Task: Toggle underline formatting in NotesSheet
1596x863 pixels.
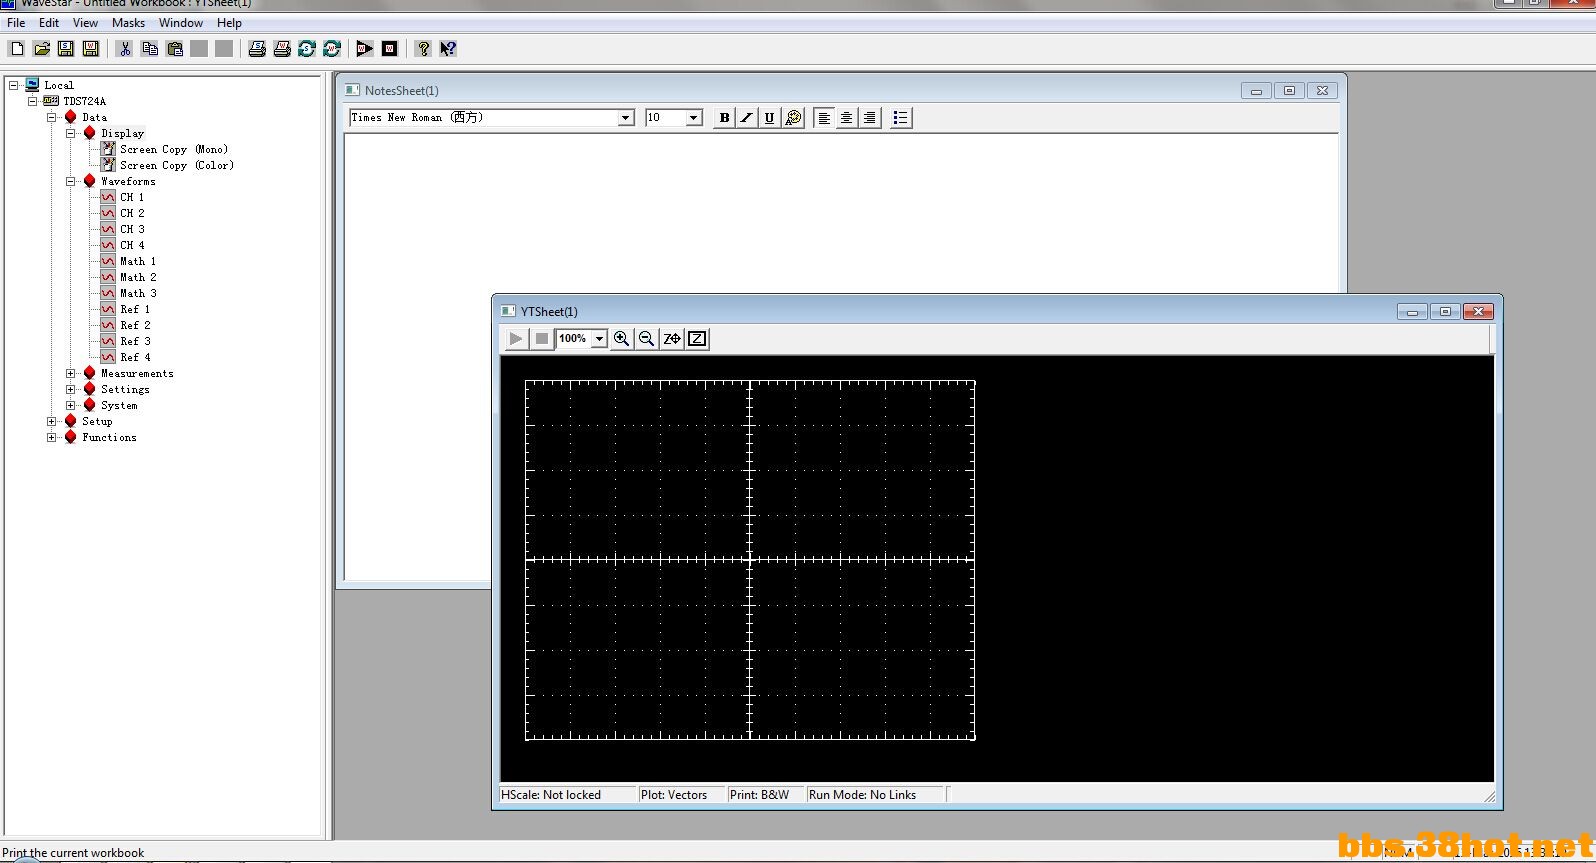Action: coord(769,118)
